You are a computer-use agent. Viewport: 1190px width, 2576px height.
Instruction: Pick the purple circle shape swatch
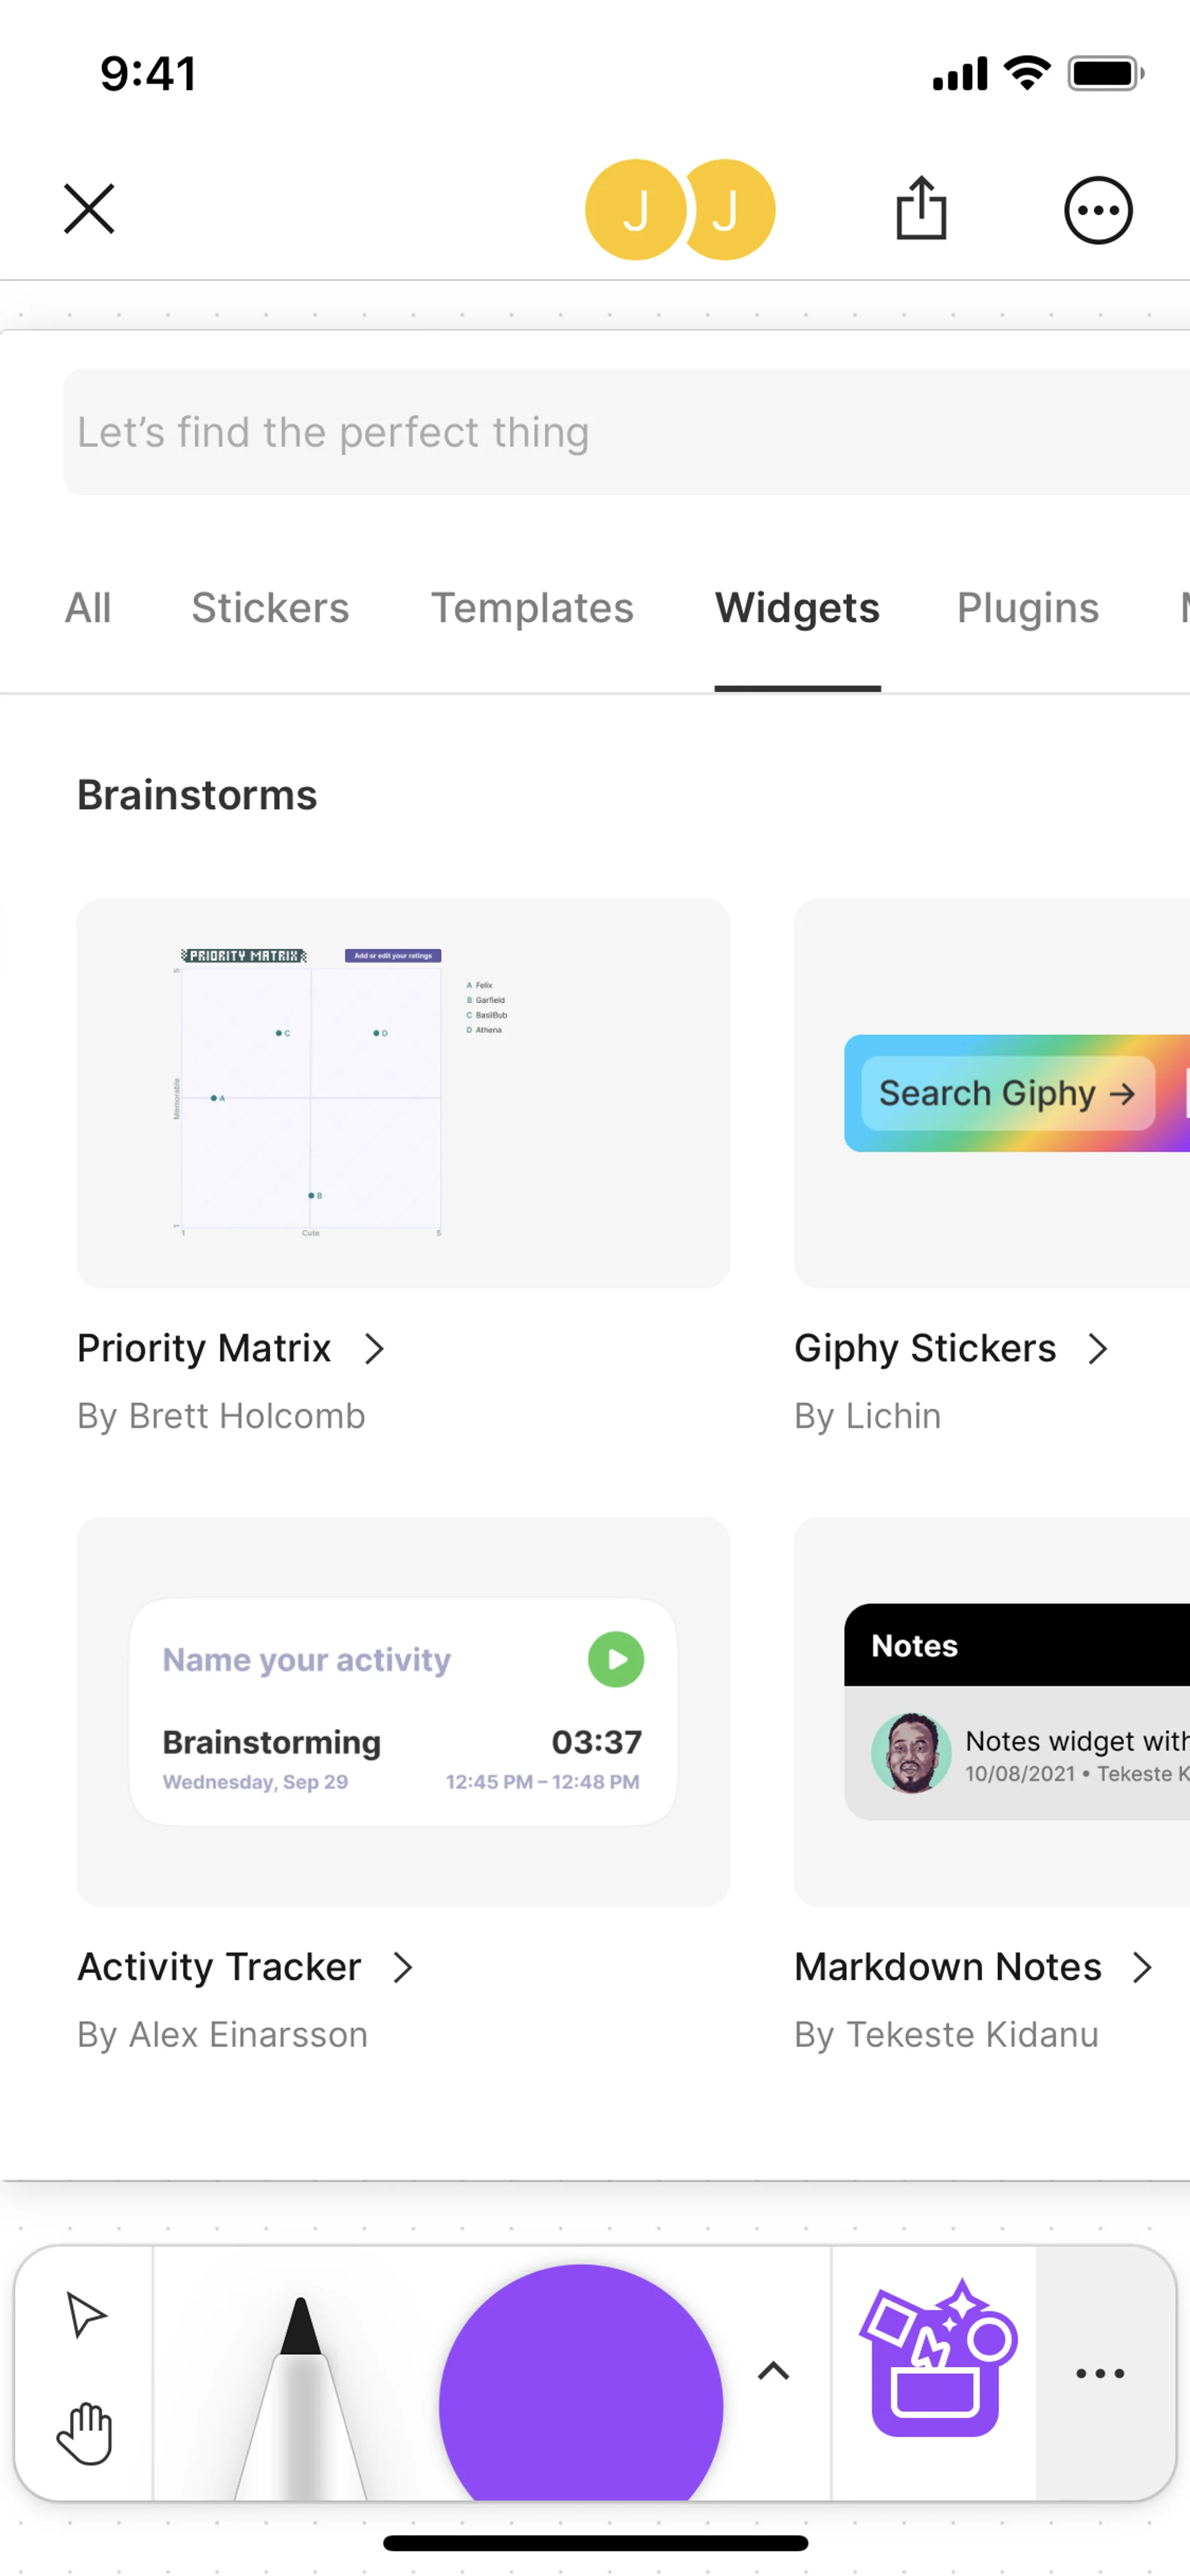click(x=581, y=2390)
